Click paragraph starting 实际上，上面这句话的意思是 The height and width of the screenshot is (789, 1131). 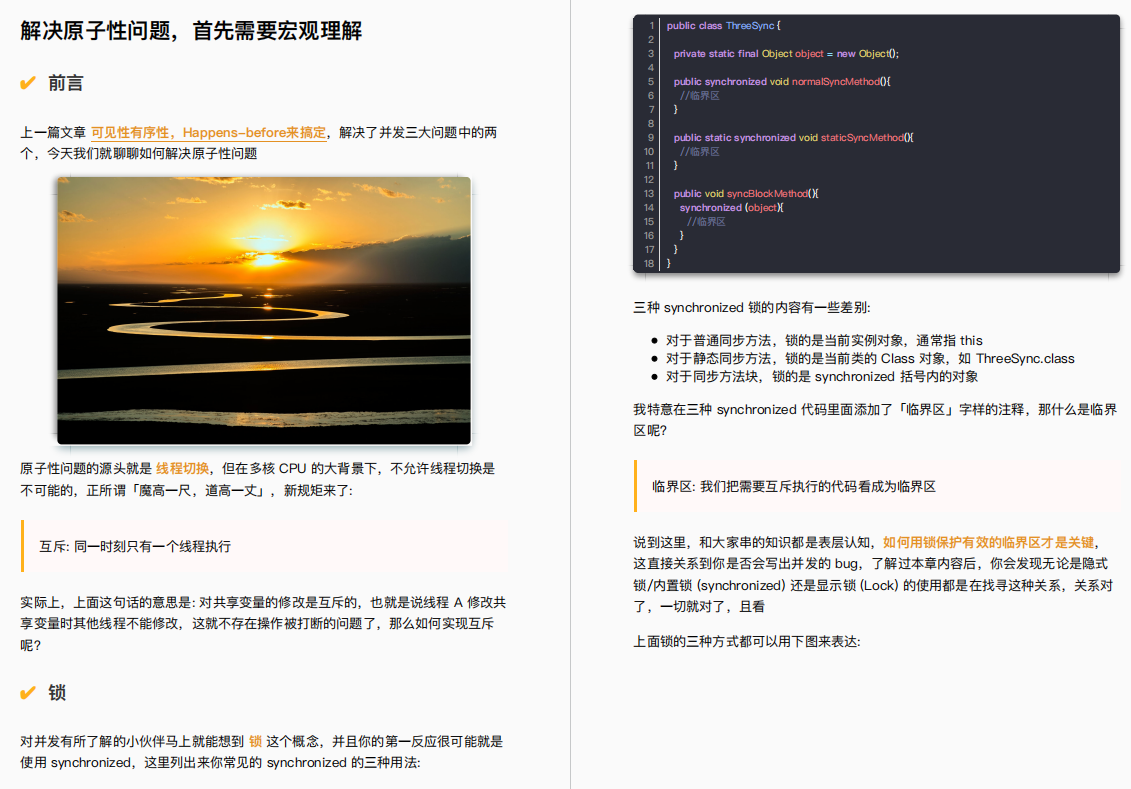coord(263,624)
